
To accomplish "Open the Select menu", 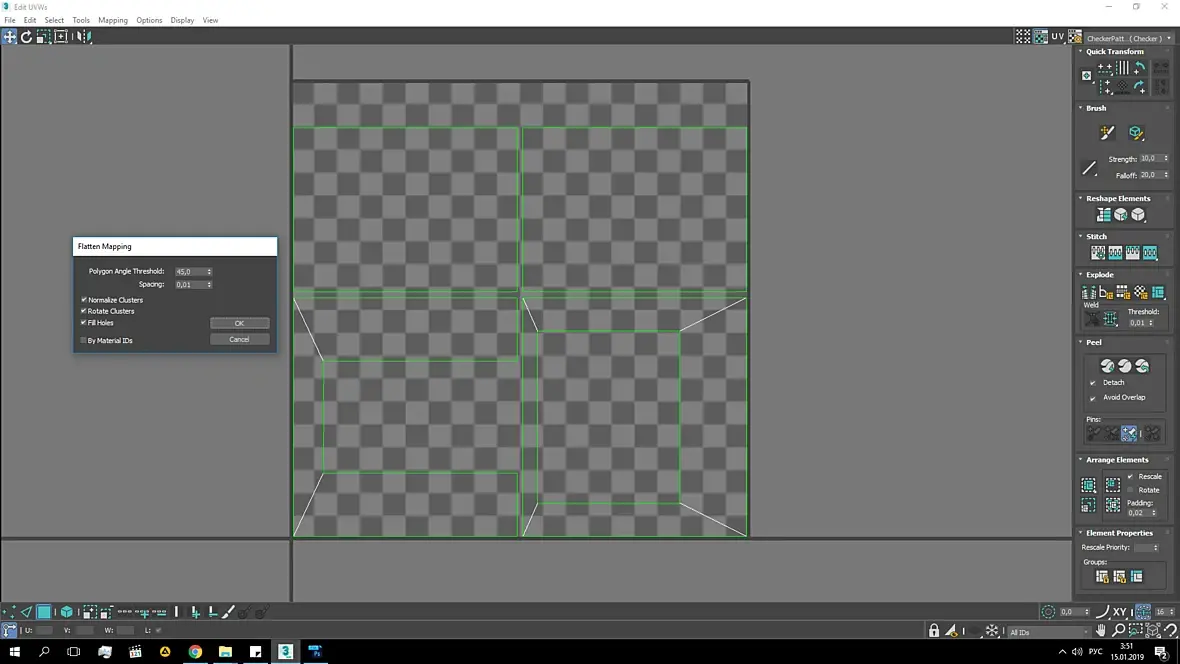I will (x=54, y=20).
